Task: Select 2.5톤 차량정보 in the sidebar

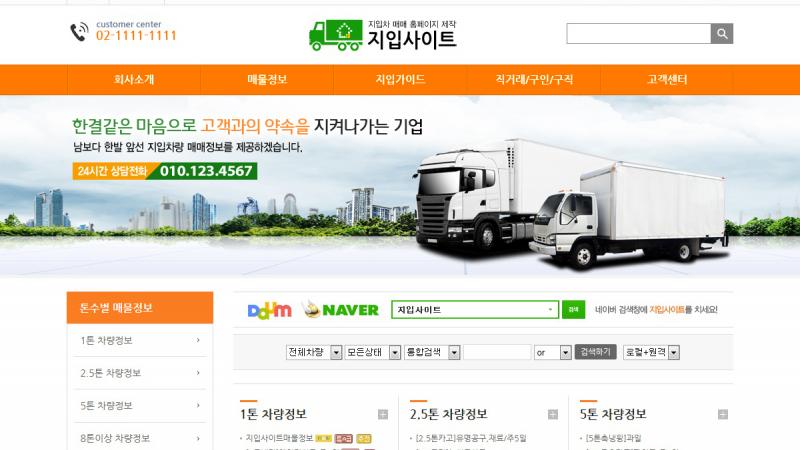Action: tap(140, 373)
